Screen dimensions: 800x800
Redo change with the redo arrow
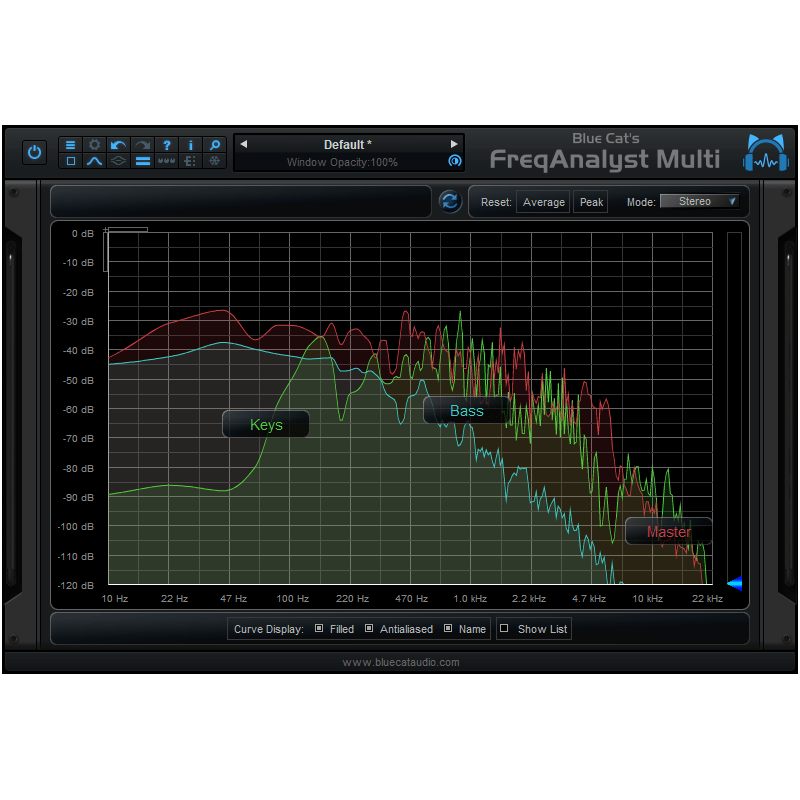pyautogui.click(x=142, y=145)
